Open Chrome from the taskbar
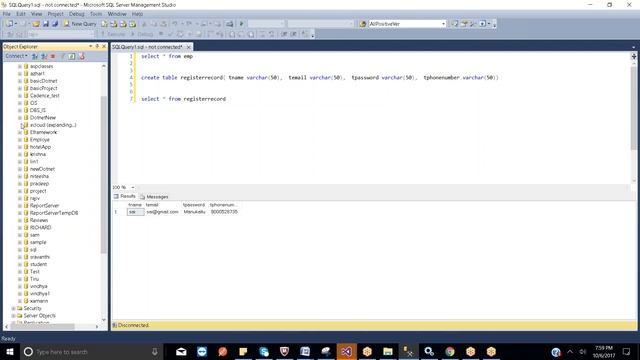 click(x=450, y=351)
